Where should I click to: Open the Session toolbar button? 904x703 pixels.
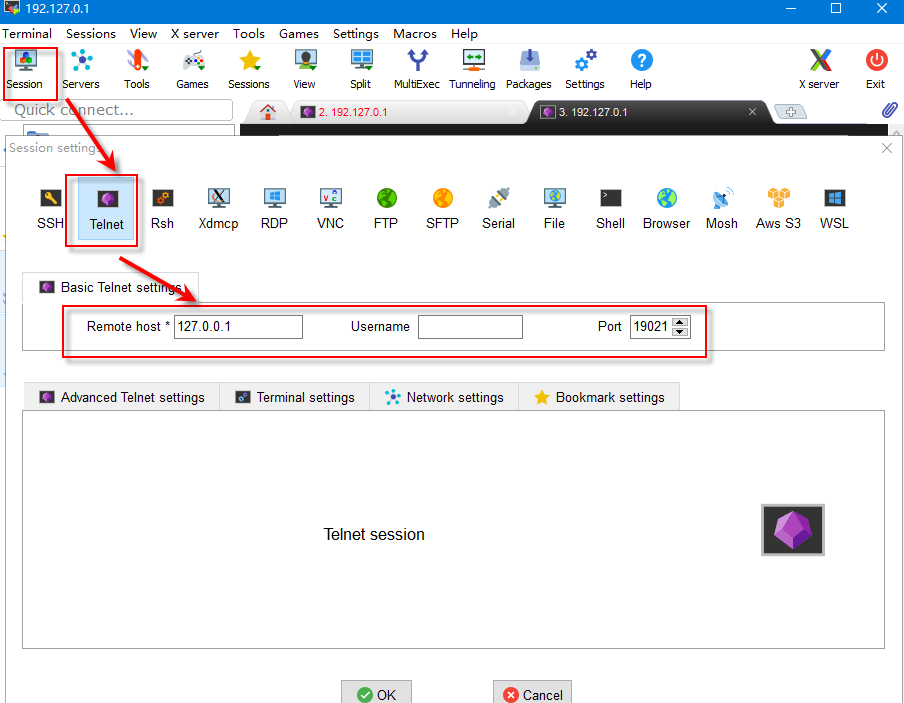(x=25, y=70)
